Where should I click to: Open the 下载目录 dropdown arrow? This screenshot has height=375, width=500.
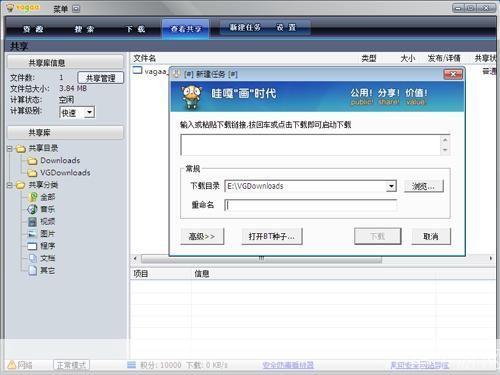[391, 186]
